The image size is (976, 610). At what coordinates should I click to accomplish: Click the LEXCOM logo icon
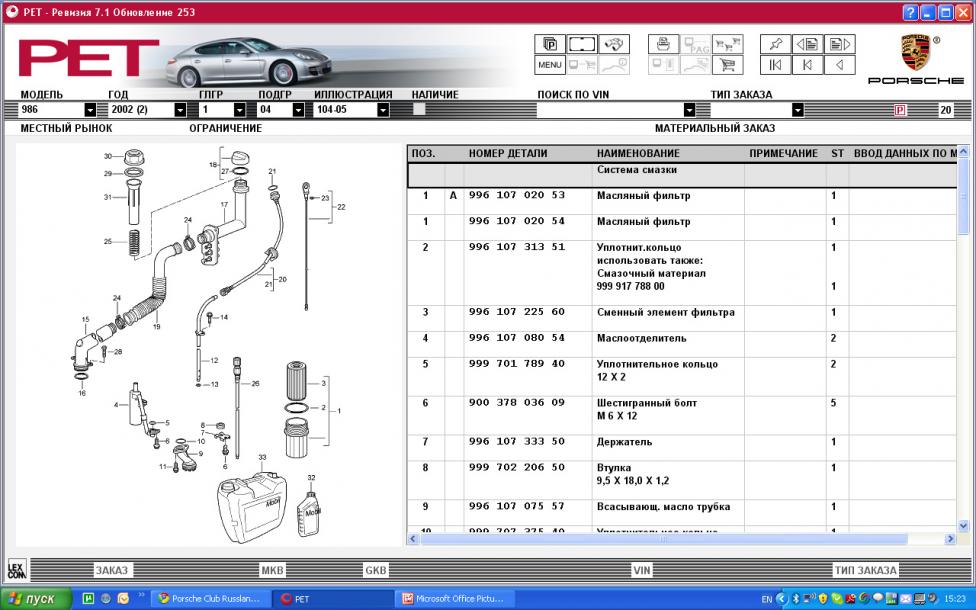pyautogui.click(x=17, y=569)
